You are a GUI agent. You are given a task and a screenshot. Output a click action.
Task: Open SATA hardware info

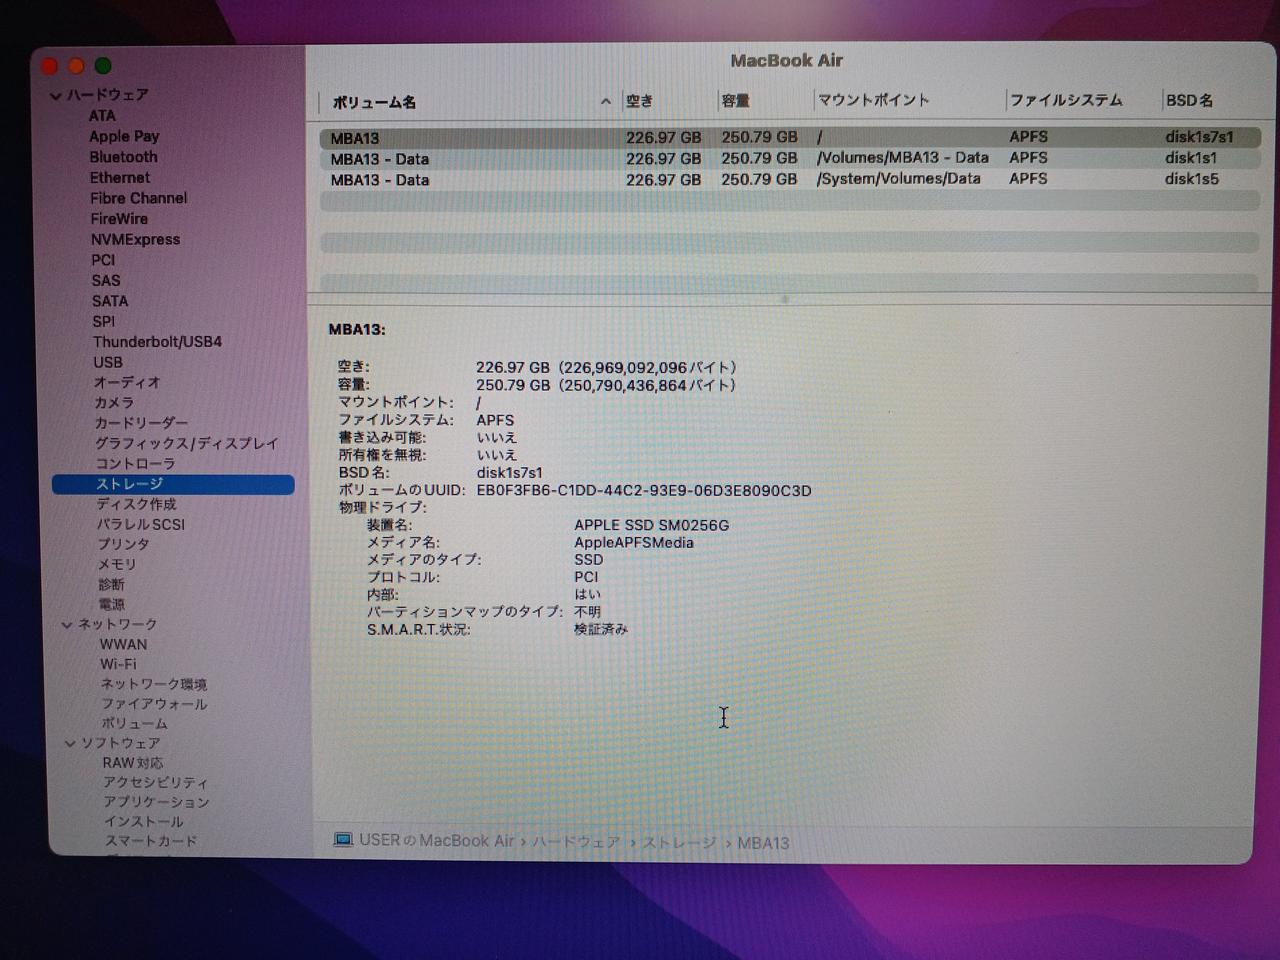pos(110,301)
